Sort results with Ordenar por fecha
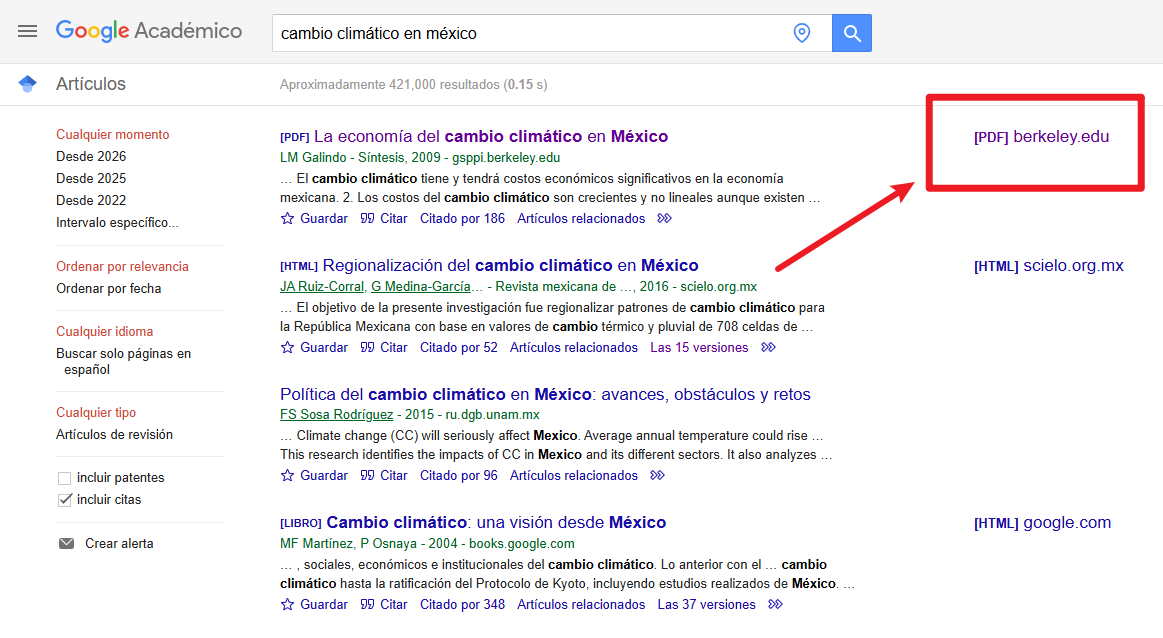 (x=109, y=289)
